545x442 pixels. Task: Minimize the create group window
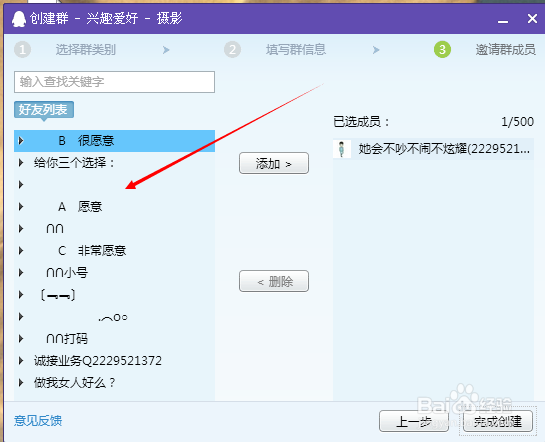pyautogui.click(x=503, y=22)
